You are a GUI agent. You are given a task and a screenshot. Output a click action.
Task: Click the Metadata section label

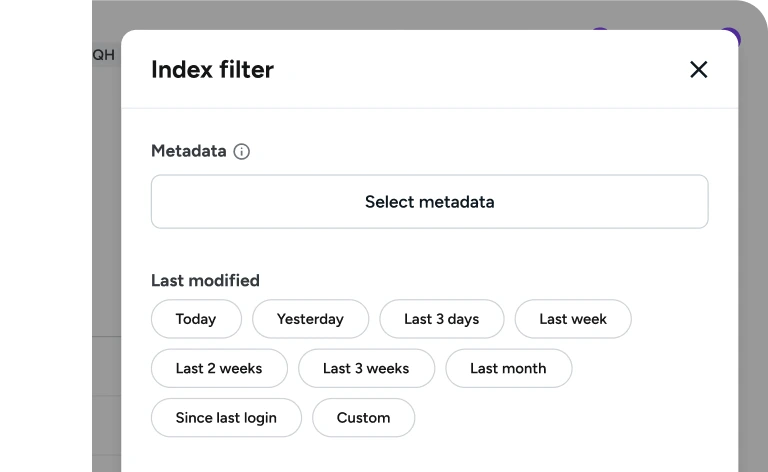[189, 151]
